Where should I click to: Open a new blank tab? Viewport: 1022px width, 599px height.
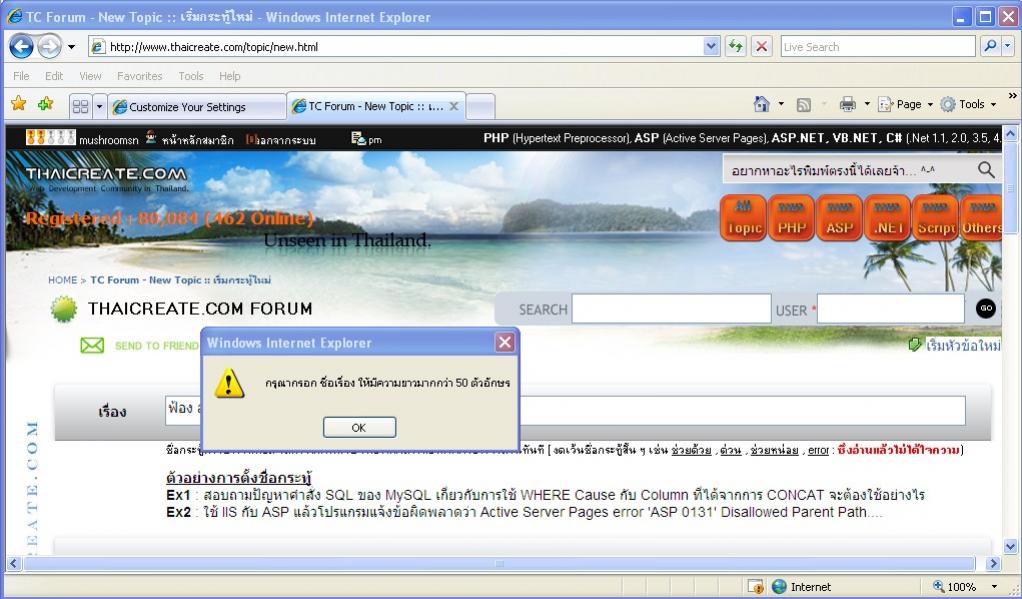click(x=481, y=106)
